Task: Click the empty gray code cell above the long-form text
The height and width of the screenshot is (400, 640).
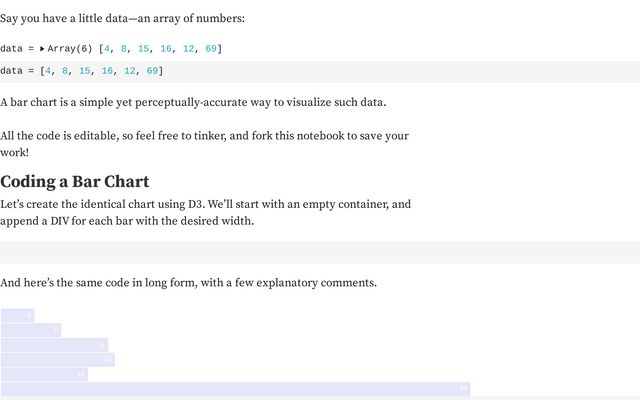Action: tap(320, 252)
